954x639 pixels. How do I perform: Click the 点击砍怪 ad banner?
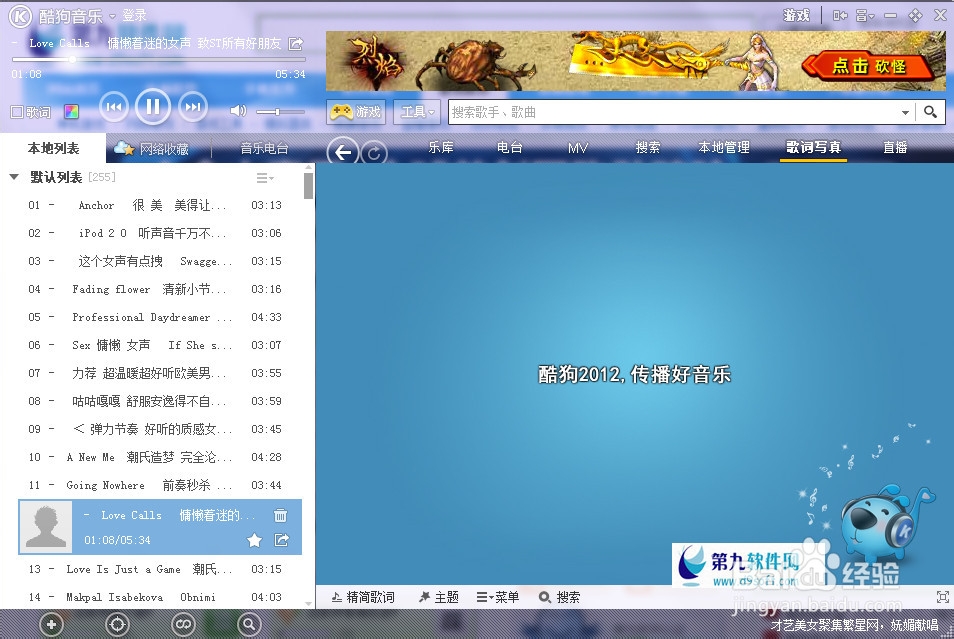click(636, 61)
